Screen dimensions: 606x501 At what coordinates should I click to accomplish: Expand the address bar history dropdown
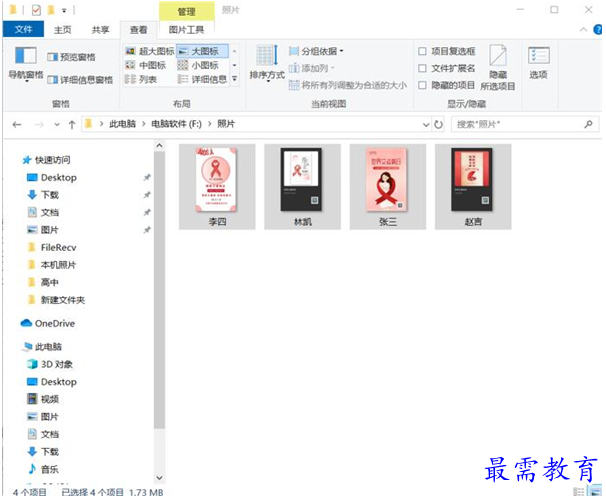tap(426, 124)
